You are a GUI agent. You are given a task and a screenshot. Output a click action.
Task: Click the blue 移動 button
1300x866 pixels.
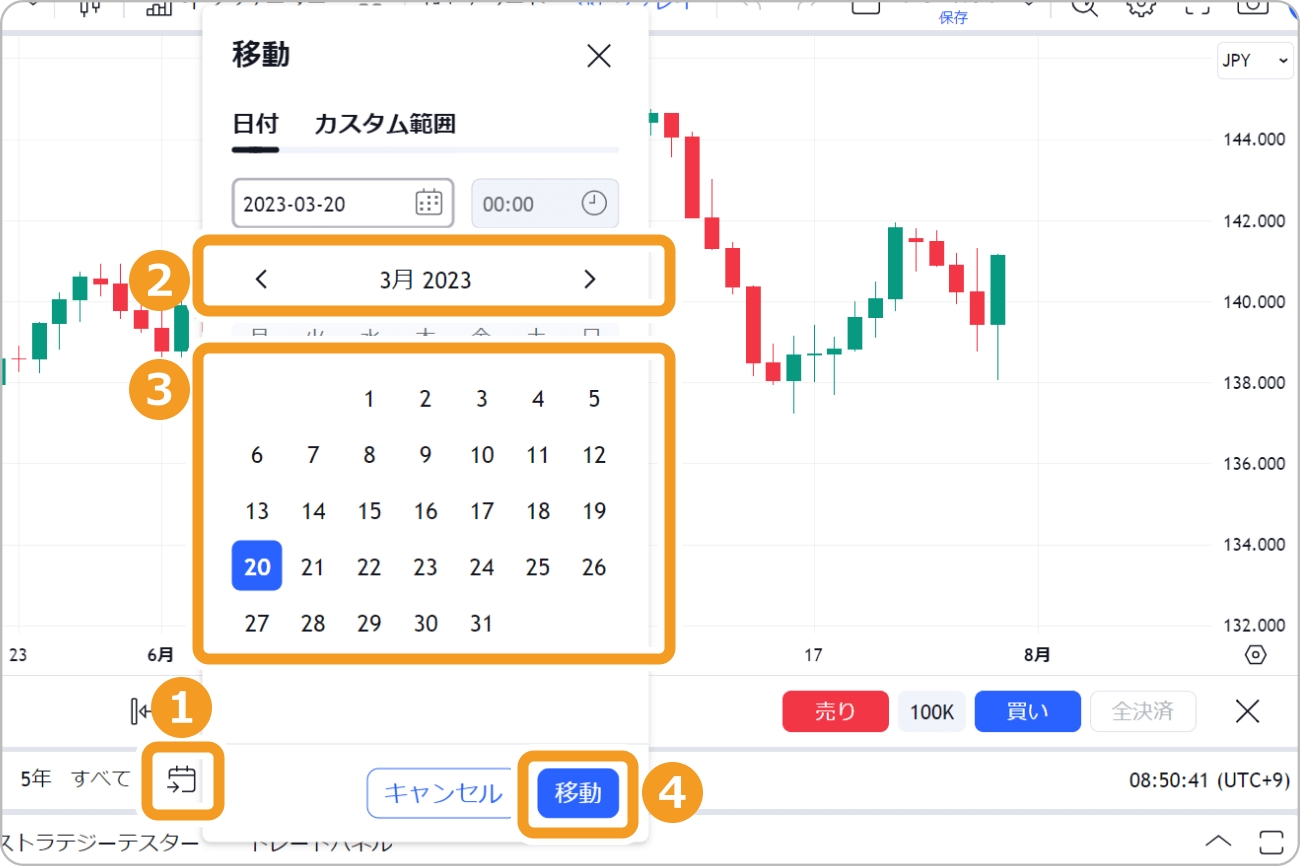tap(578, 793)
